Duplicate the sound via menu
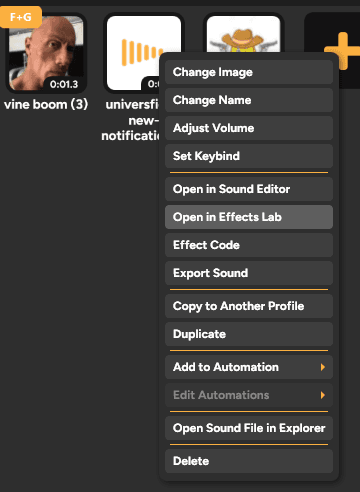This screenshot has width=360, height=492. click(x=249, y=334)
